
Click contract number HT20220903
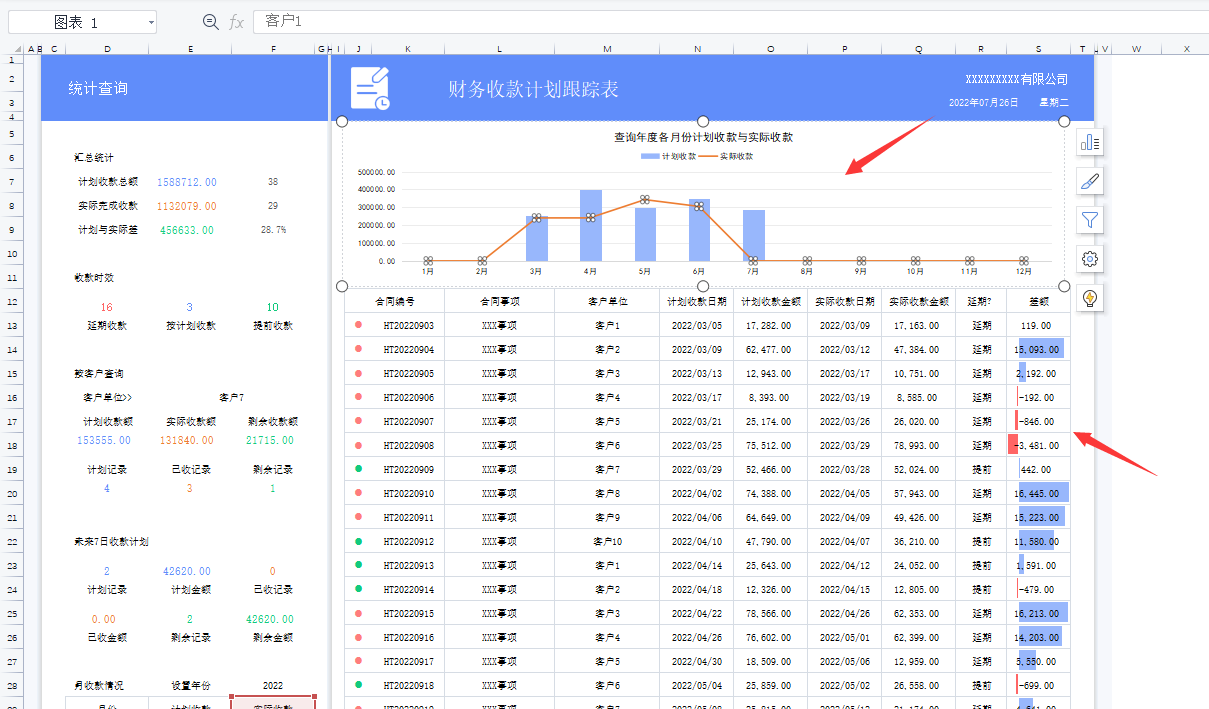click(x=408, y=326)
